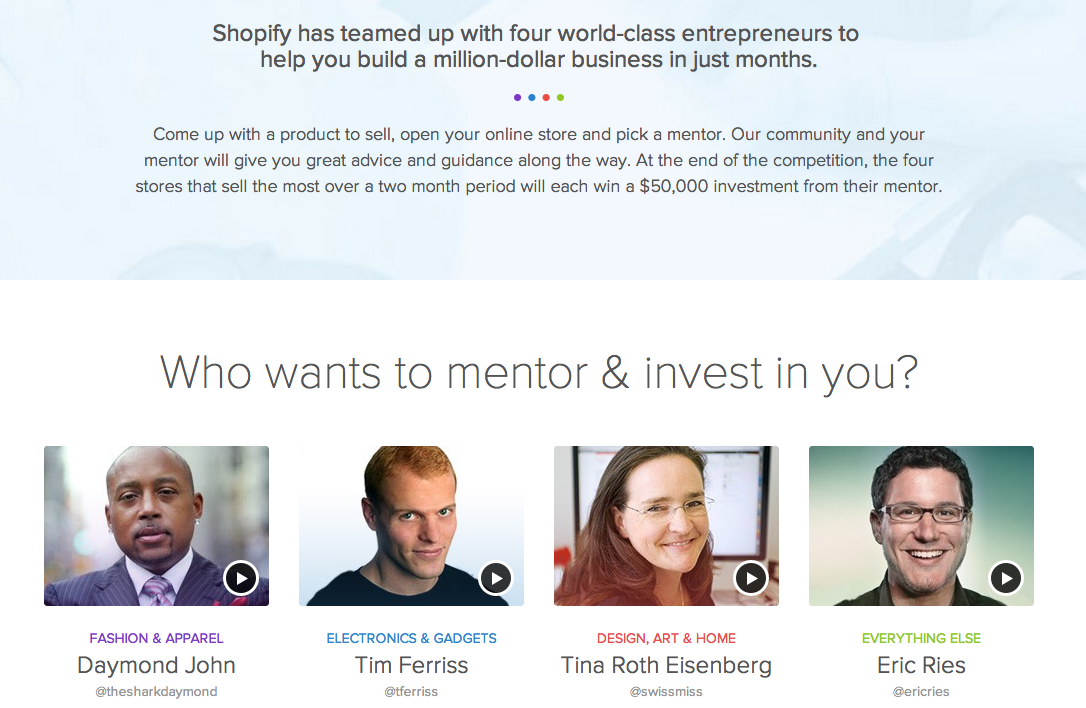Viewport: 1086px width, 708px height.
Task: Click the green dot in the divider
Action: [561, 97]
